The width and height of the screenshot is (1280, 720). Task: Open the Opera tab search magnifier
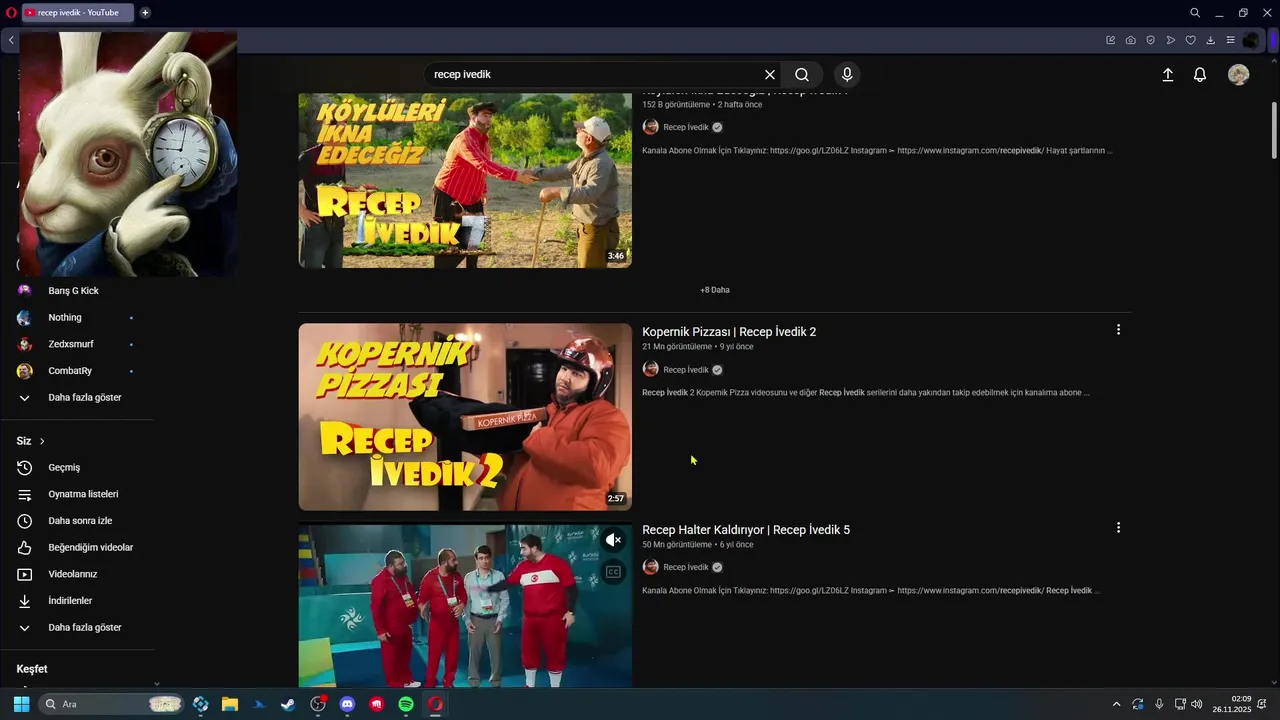1195,13
